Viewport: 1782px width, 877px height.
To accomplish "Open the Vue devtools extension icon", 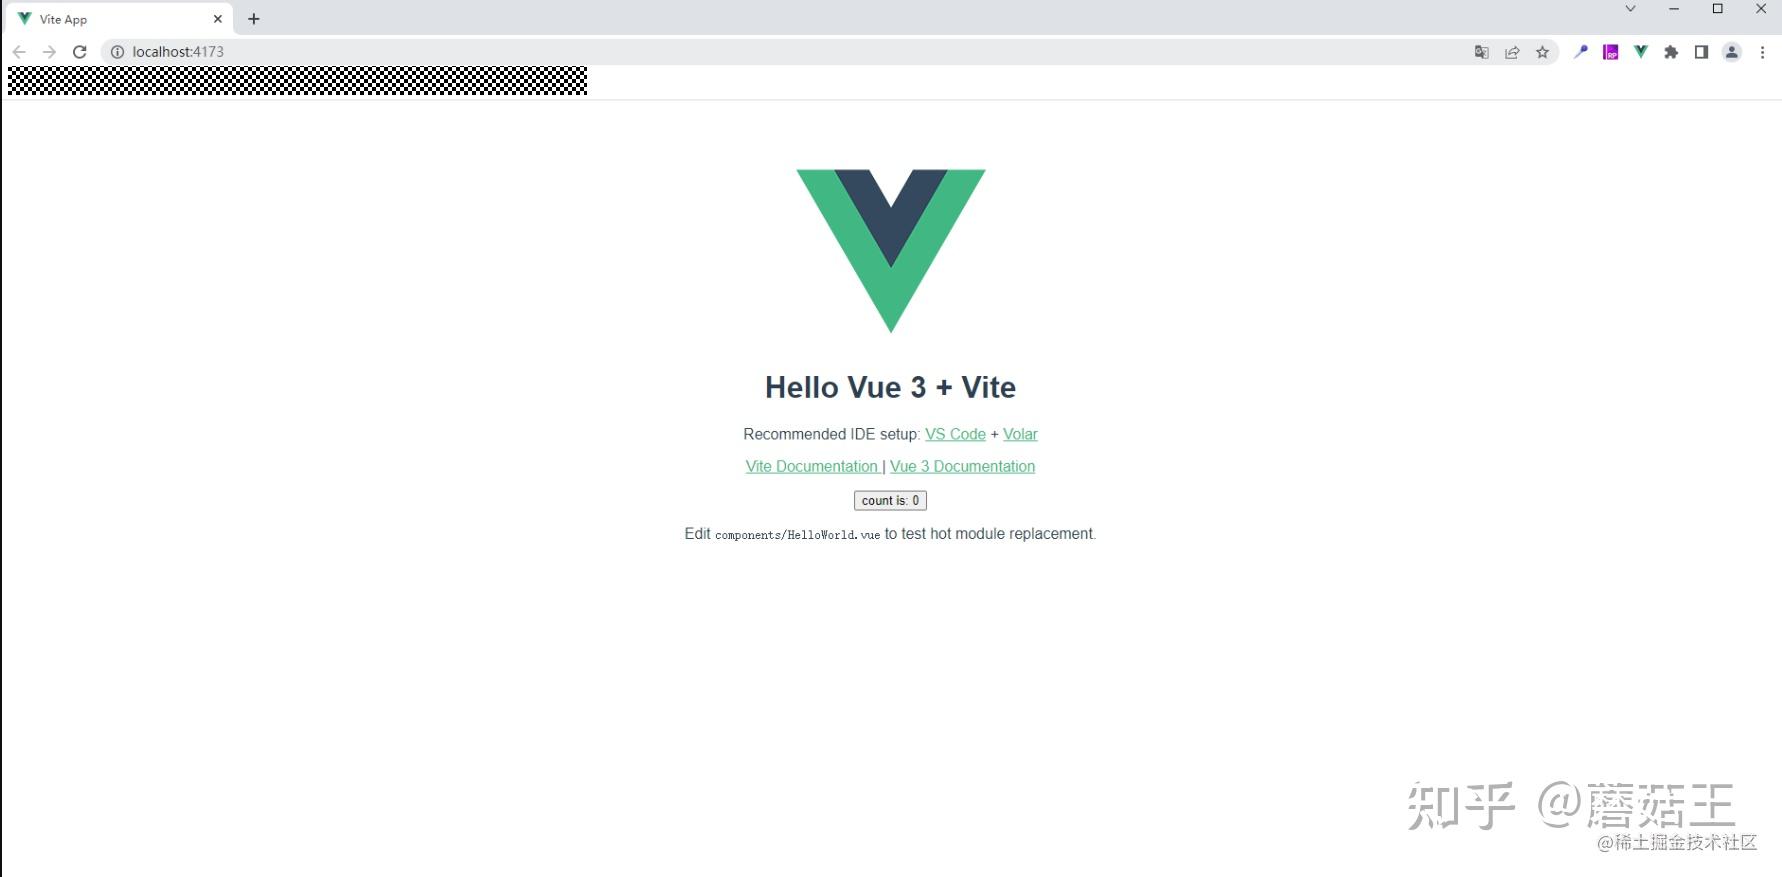I will point(1641,52).
